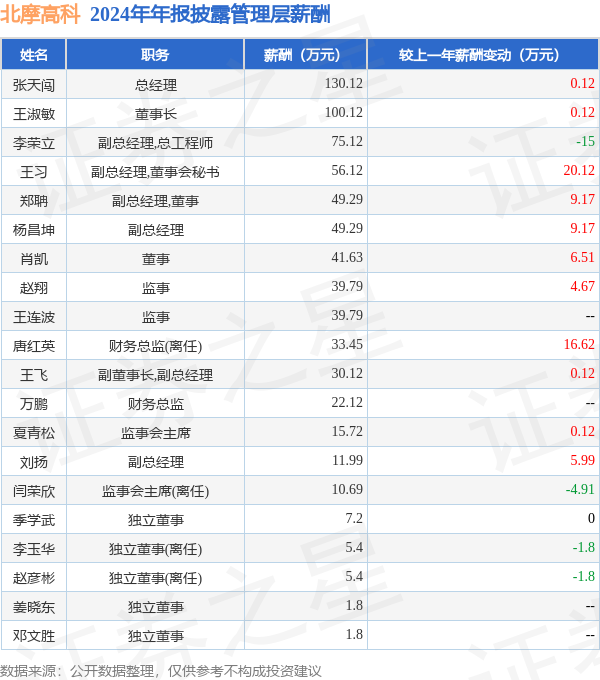This screenshot has width=600, height=680.
Task: Click the change value 5.99
Action: [x=582, y=461]
